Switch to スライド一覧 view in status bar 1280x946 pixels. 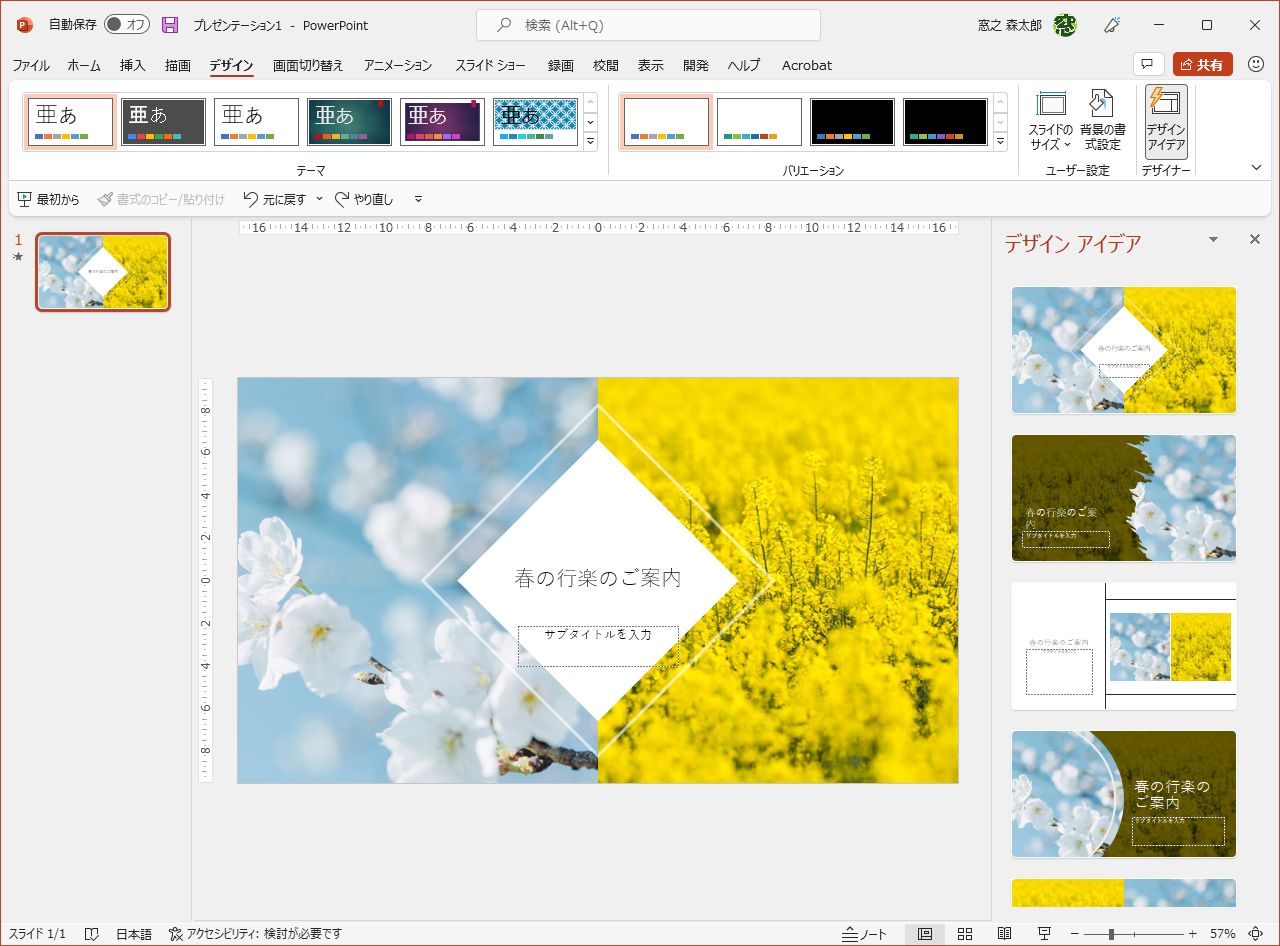point(966,934)
